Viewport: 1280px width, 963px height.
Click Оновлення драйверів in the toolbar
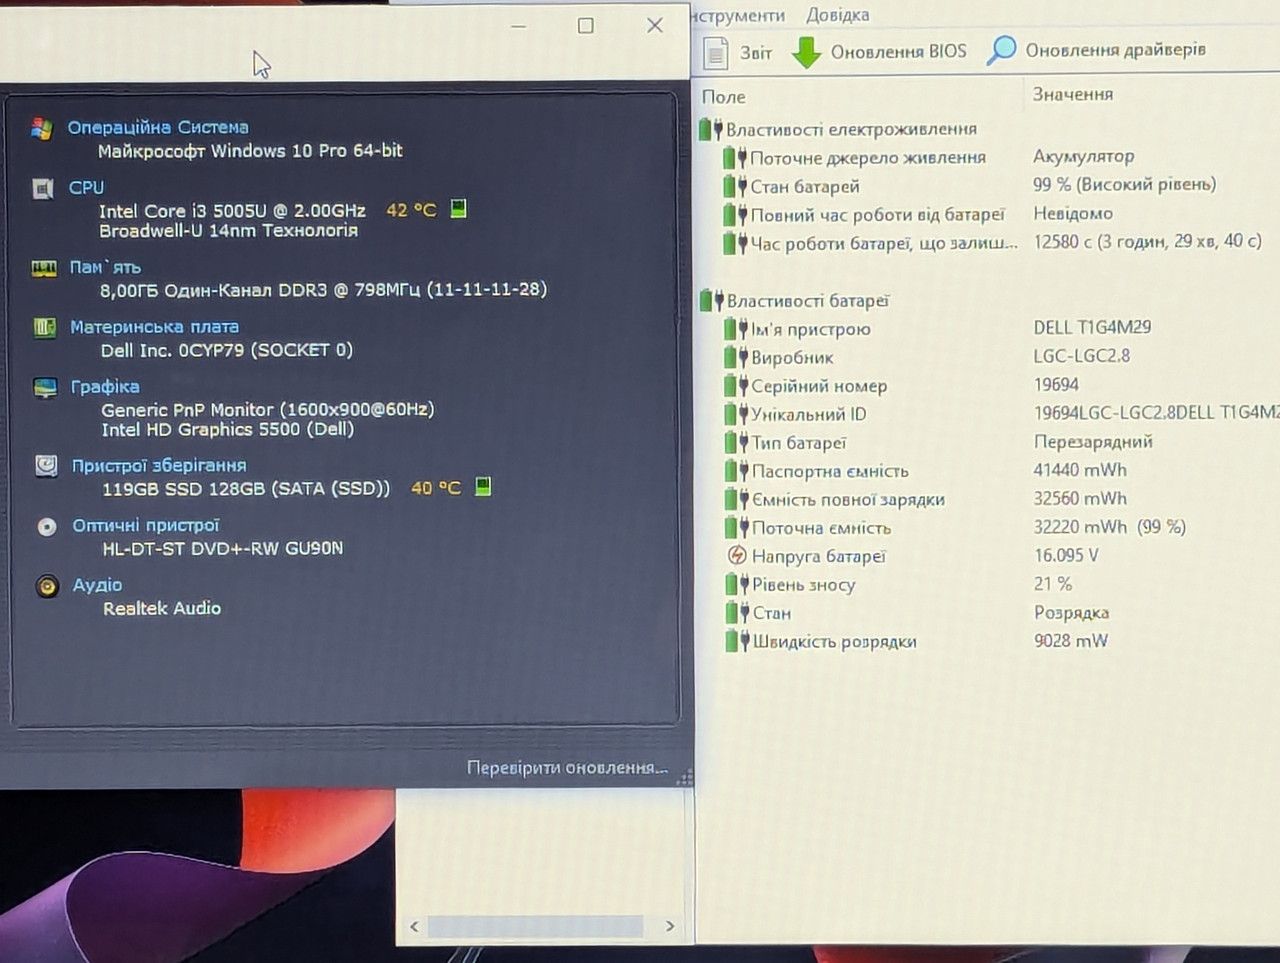[x=1096, y=50]
